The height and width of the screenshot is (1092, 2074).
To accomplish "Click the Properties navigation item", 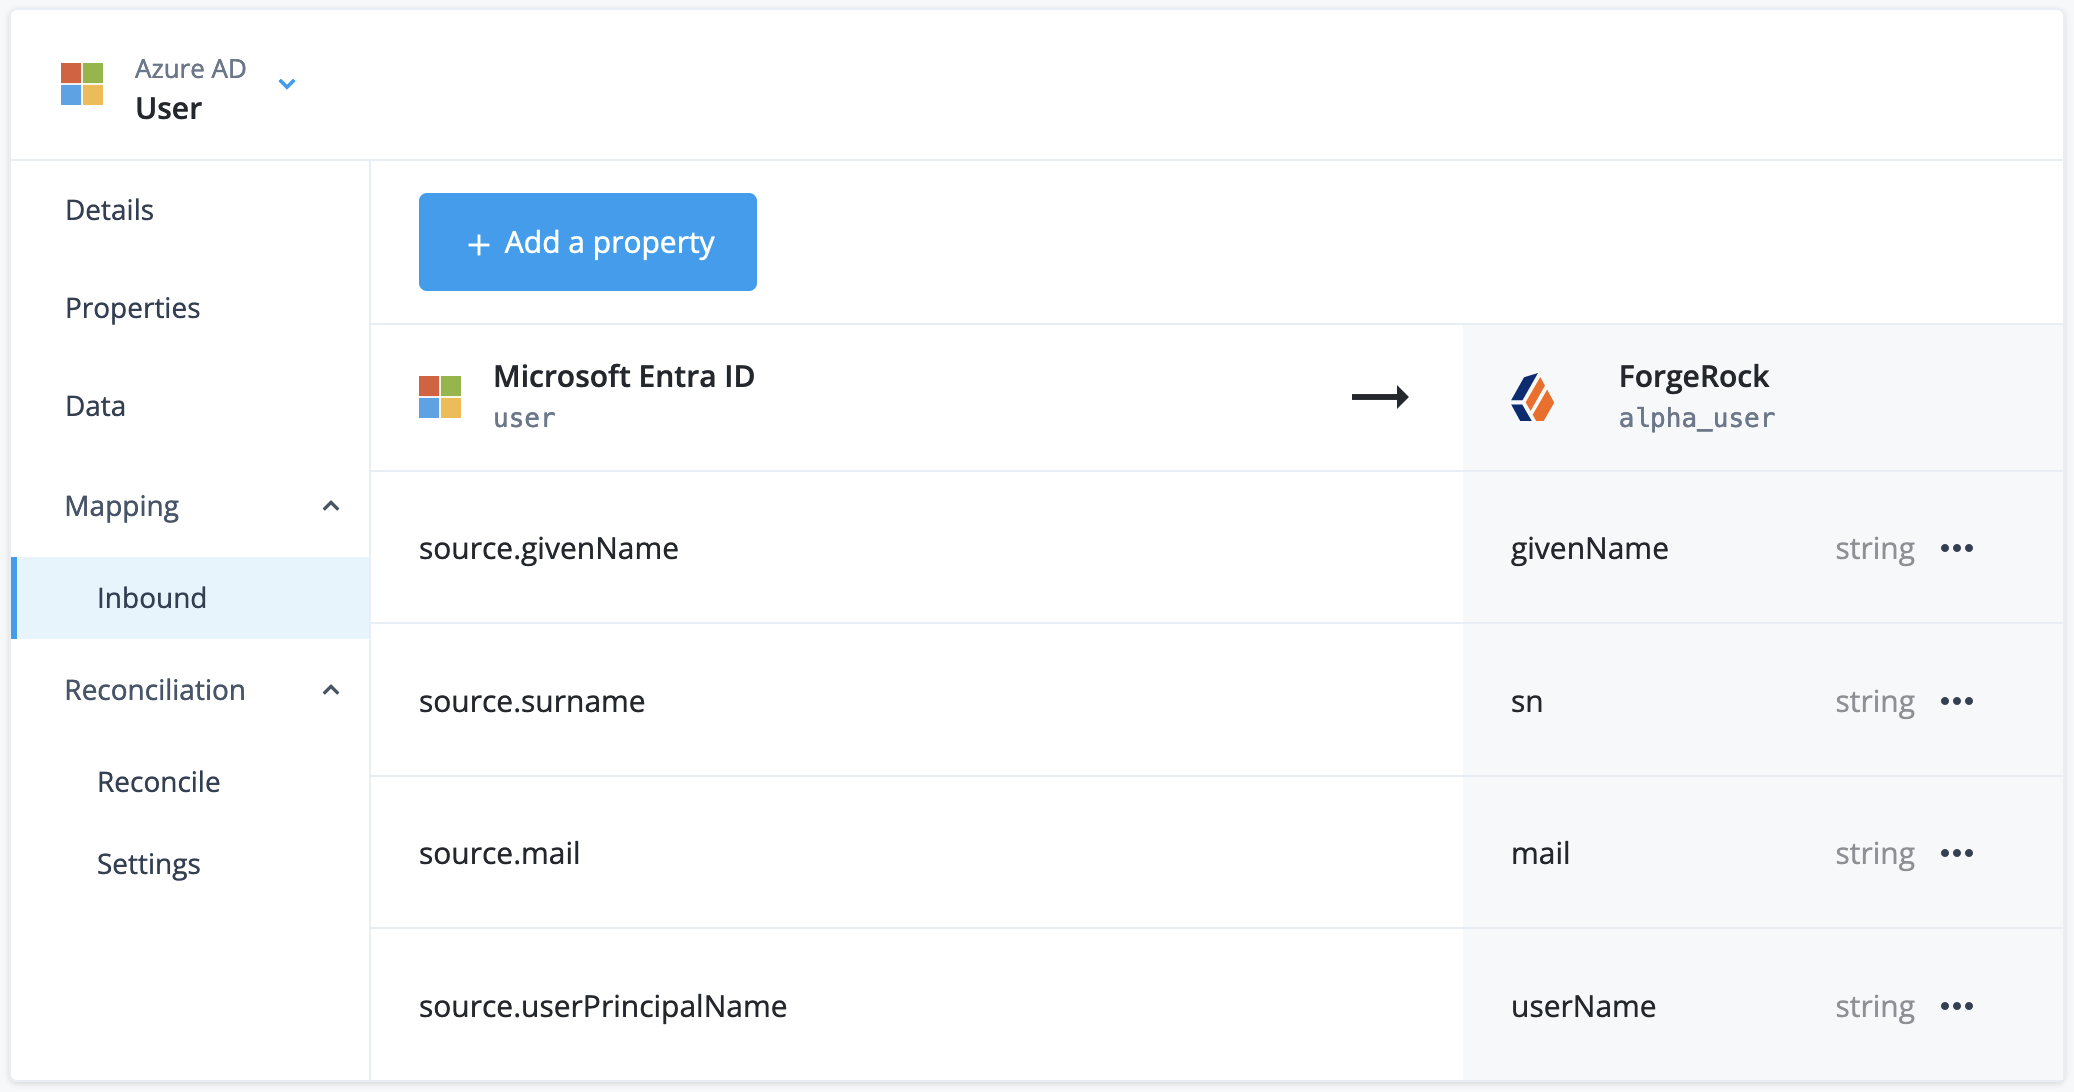I will pos(132,306).
